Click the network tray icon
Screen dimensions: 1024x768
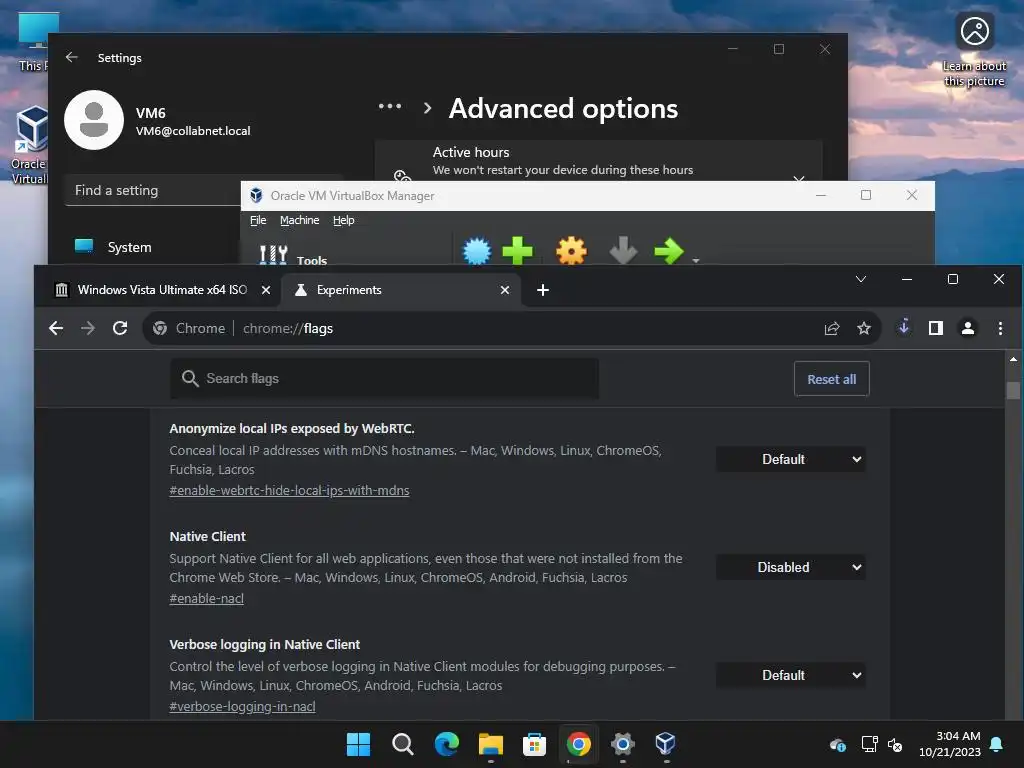(x=869, y=744)
